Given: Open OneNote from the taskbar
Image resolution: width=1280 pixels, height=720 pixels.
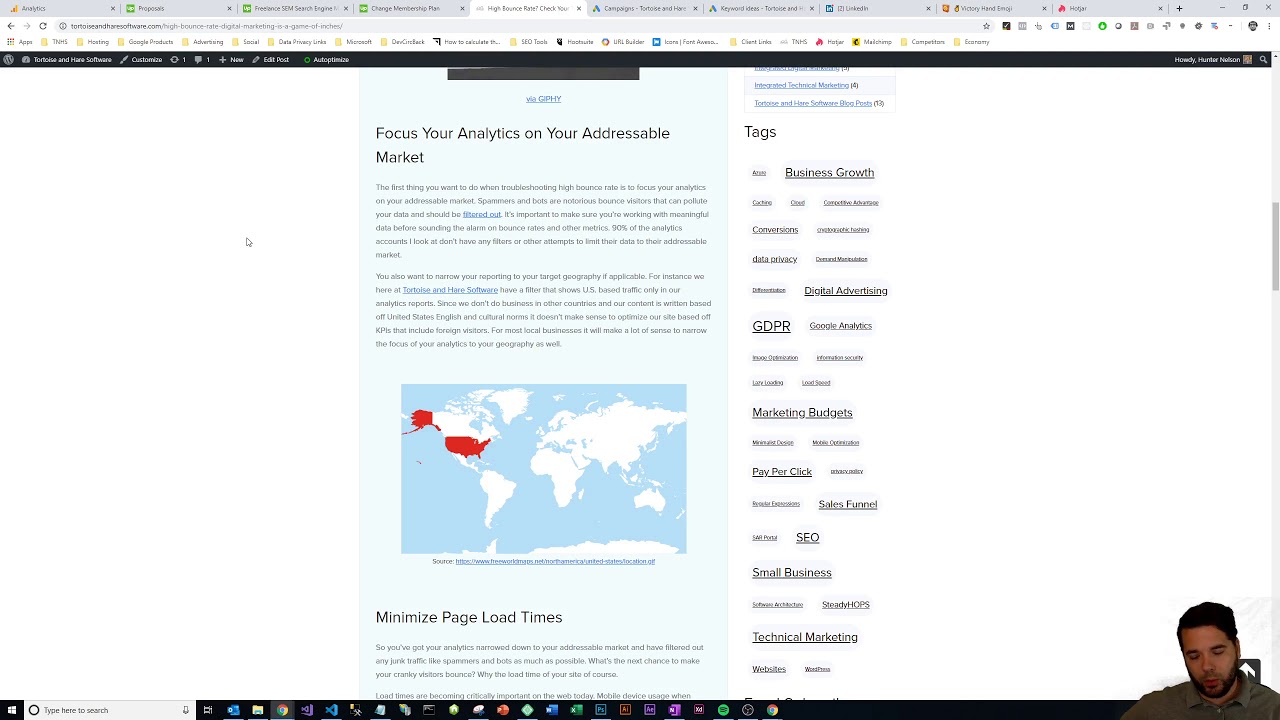Looking at the screenshot, I should 674,710.
